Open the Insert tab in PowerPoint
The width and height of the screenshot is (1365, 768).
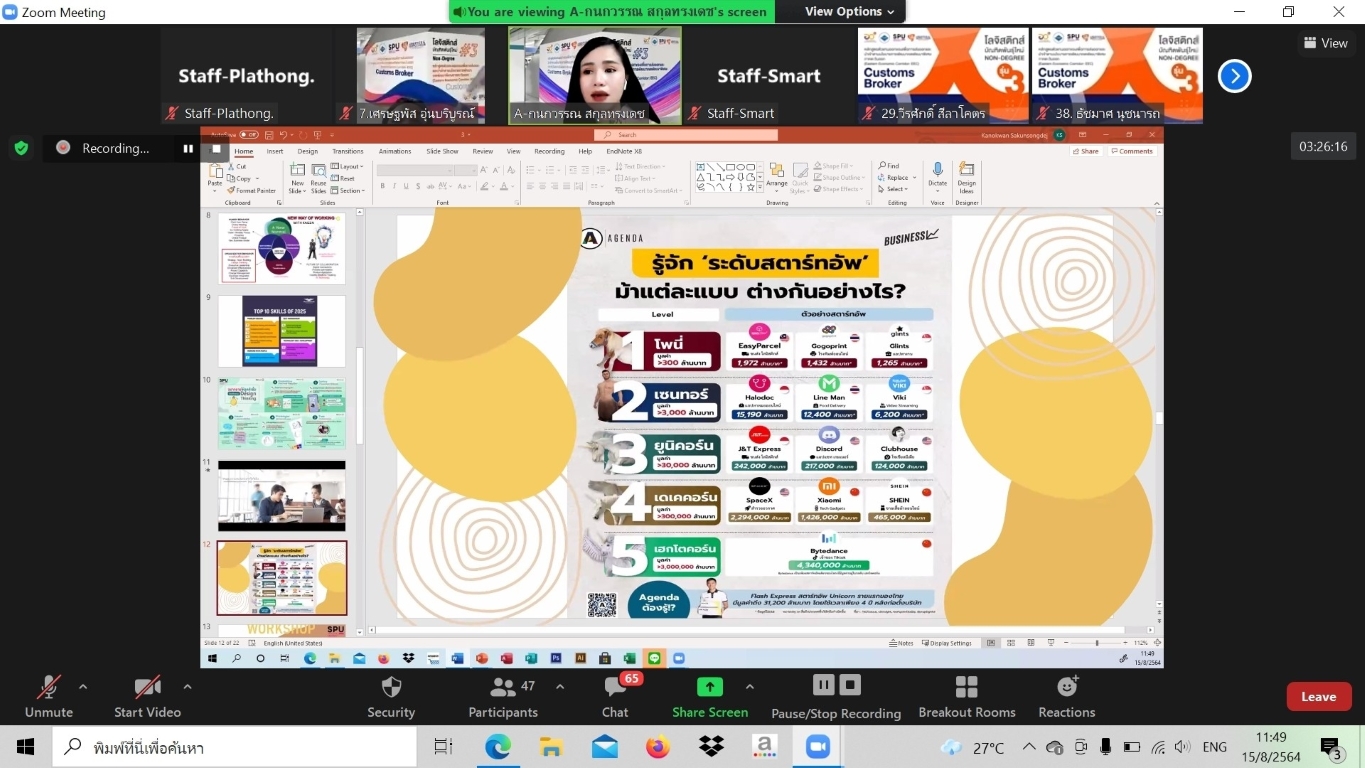(x=274, y=152)
